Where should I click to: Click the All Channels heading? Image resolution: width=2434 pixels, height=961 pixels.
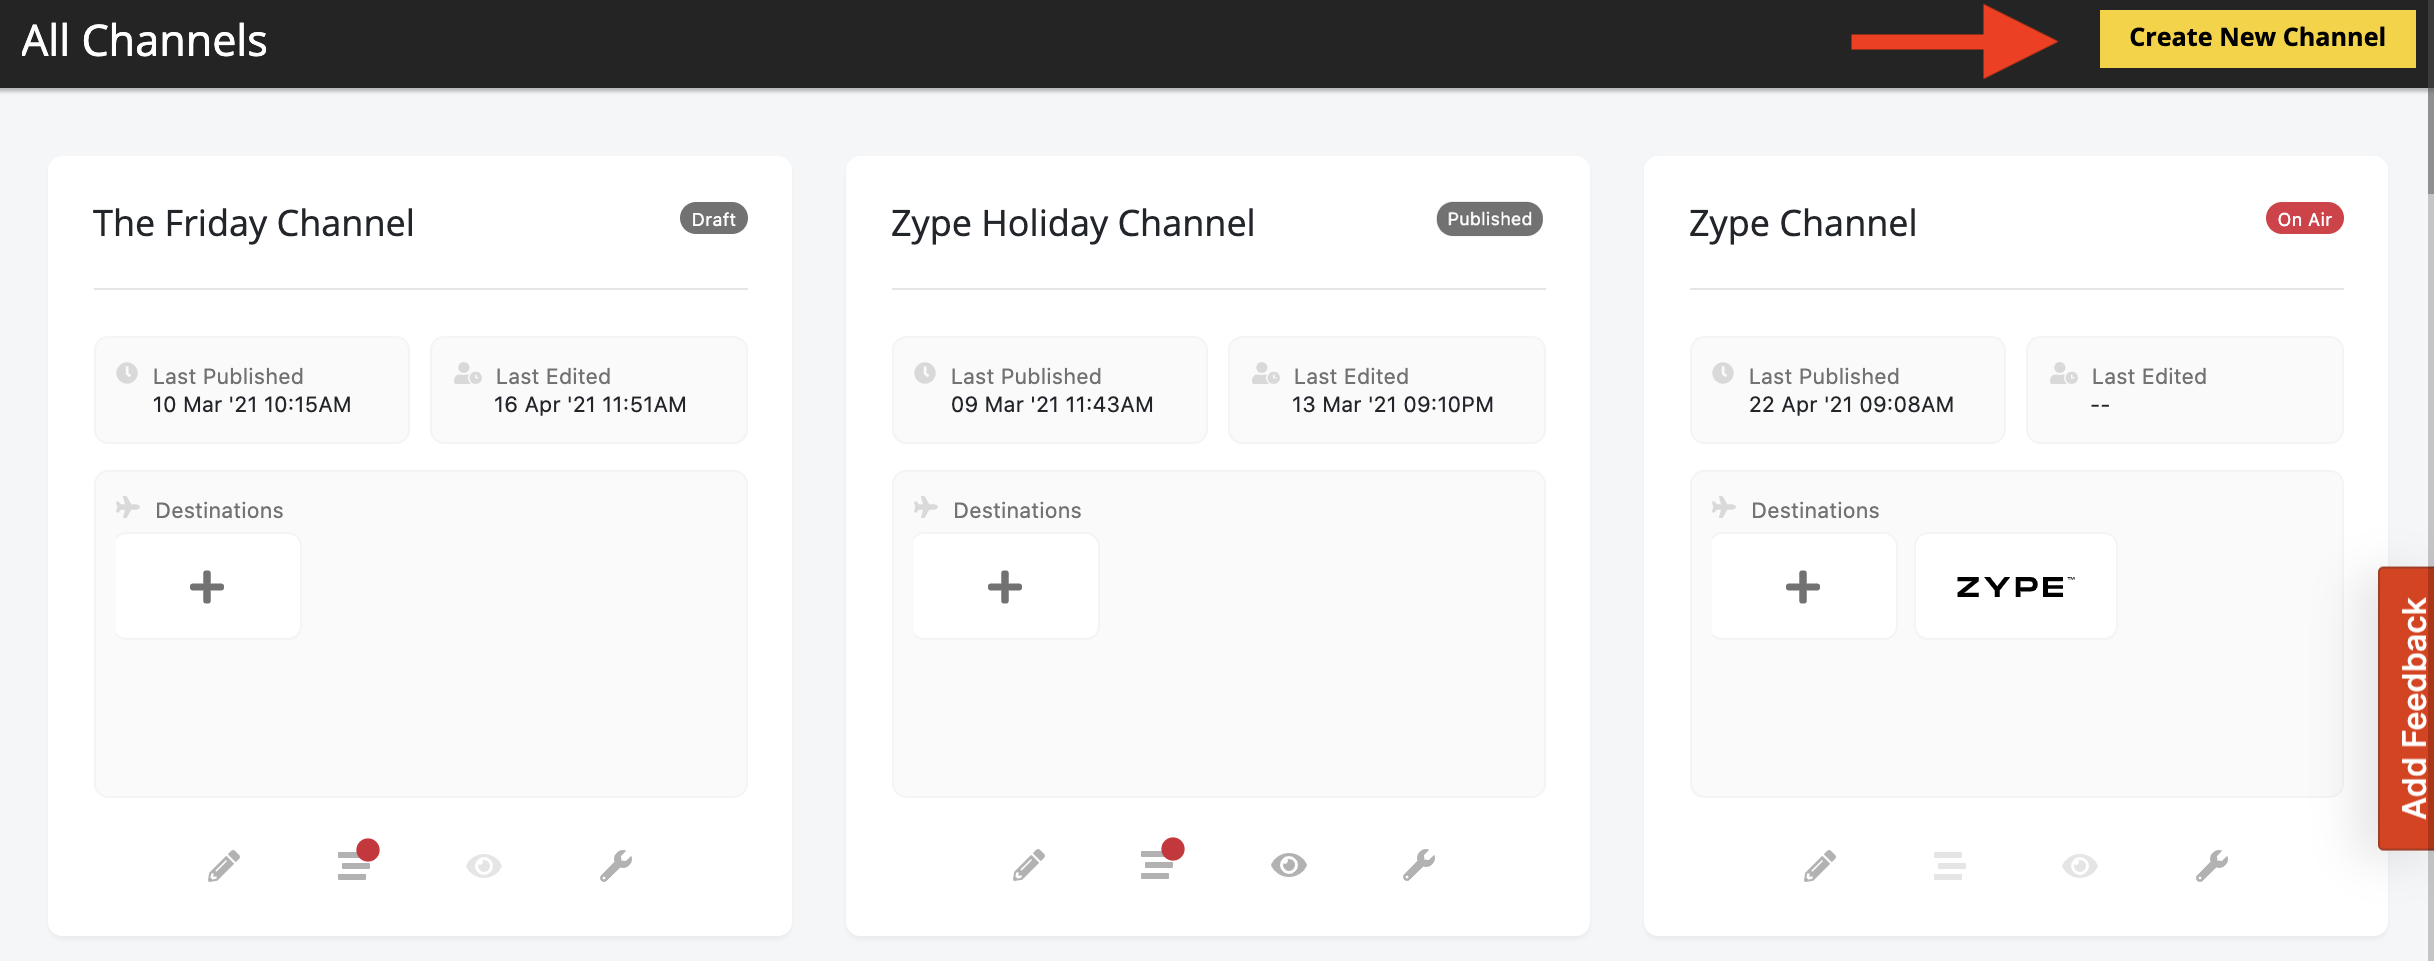pos(144,41)
